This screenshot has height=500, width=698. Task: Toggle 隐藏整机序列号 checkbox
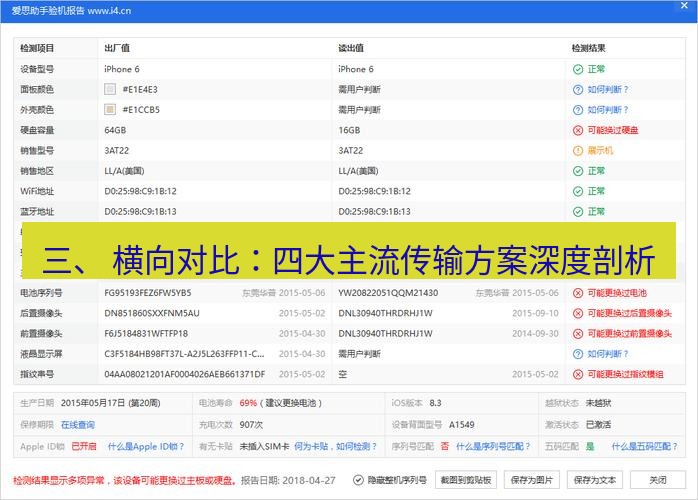click(x=358, y=480)
